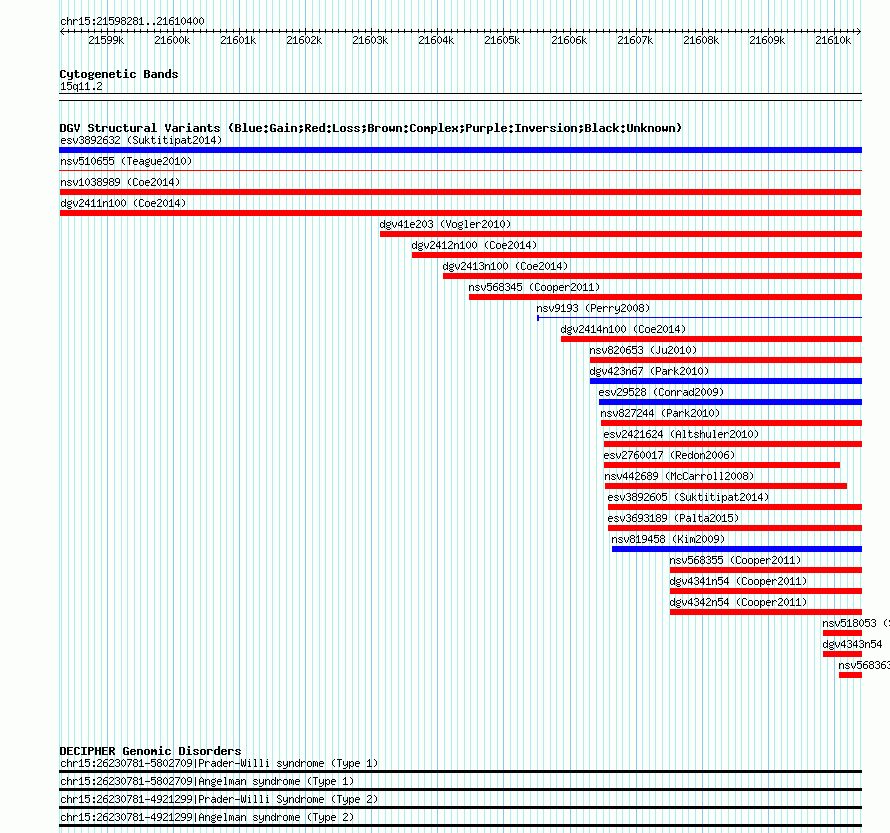Image resolution: width=890 pixels, height=833 pixels.
Task: Select the 15q11.2 cytogenetic band label
Action: pos(81,86)
